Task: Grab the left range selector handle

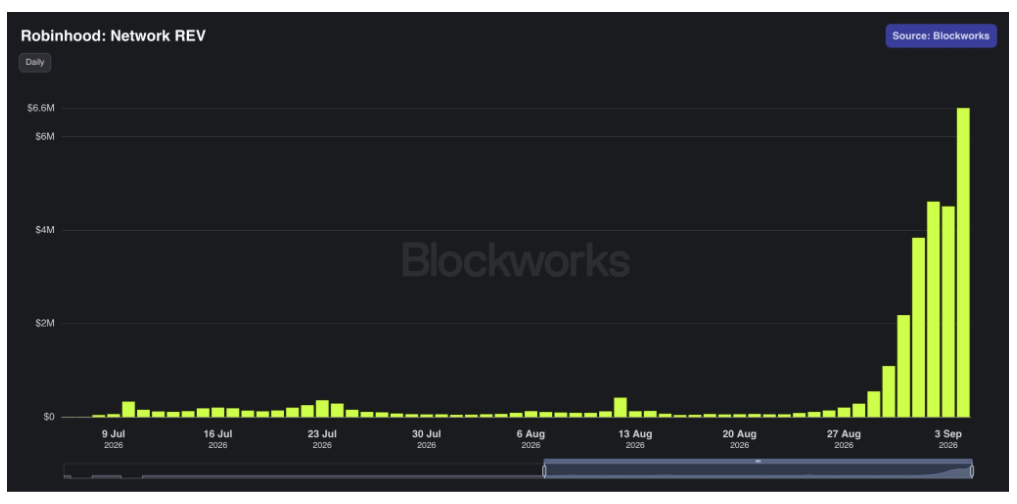Action: pyautogui.click(x=544, y=471)
